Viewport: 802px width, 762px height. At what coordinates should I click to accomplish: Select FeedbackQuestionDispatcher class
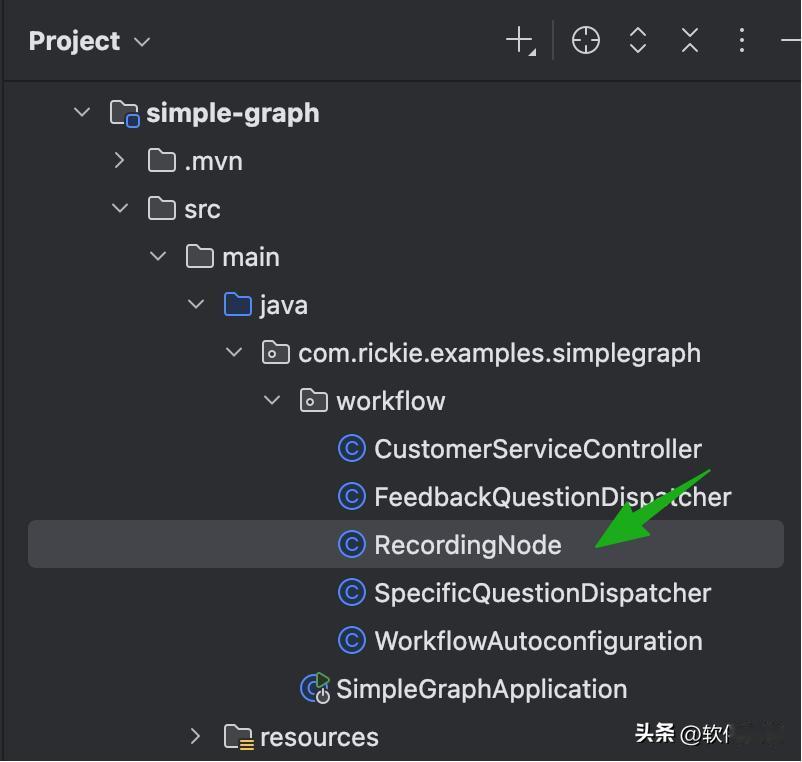pyautogui.click(x=552, y=497)
